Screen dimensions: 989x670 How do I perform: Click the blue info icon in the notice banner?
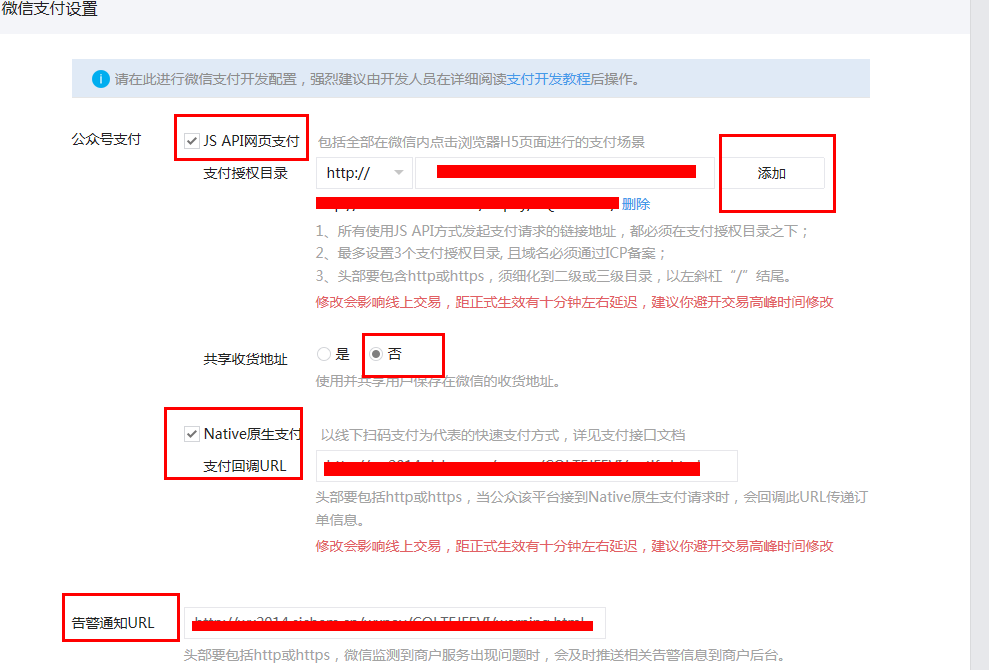[100, 79]
